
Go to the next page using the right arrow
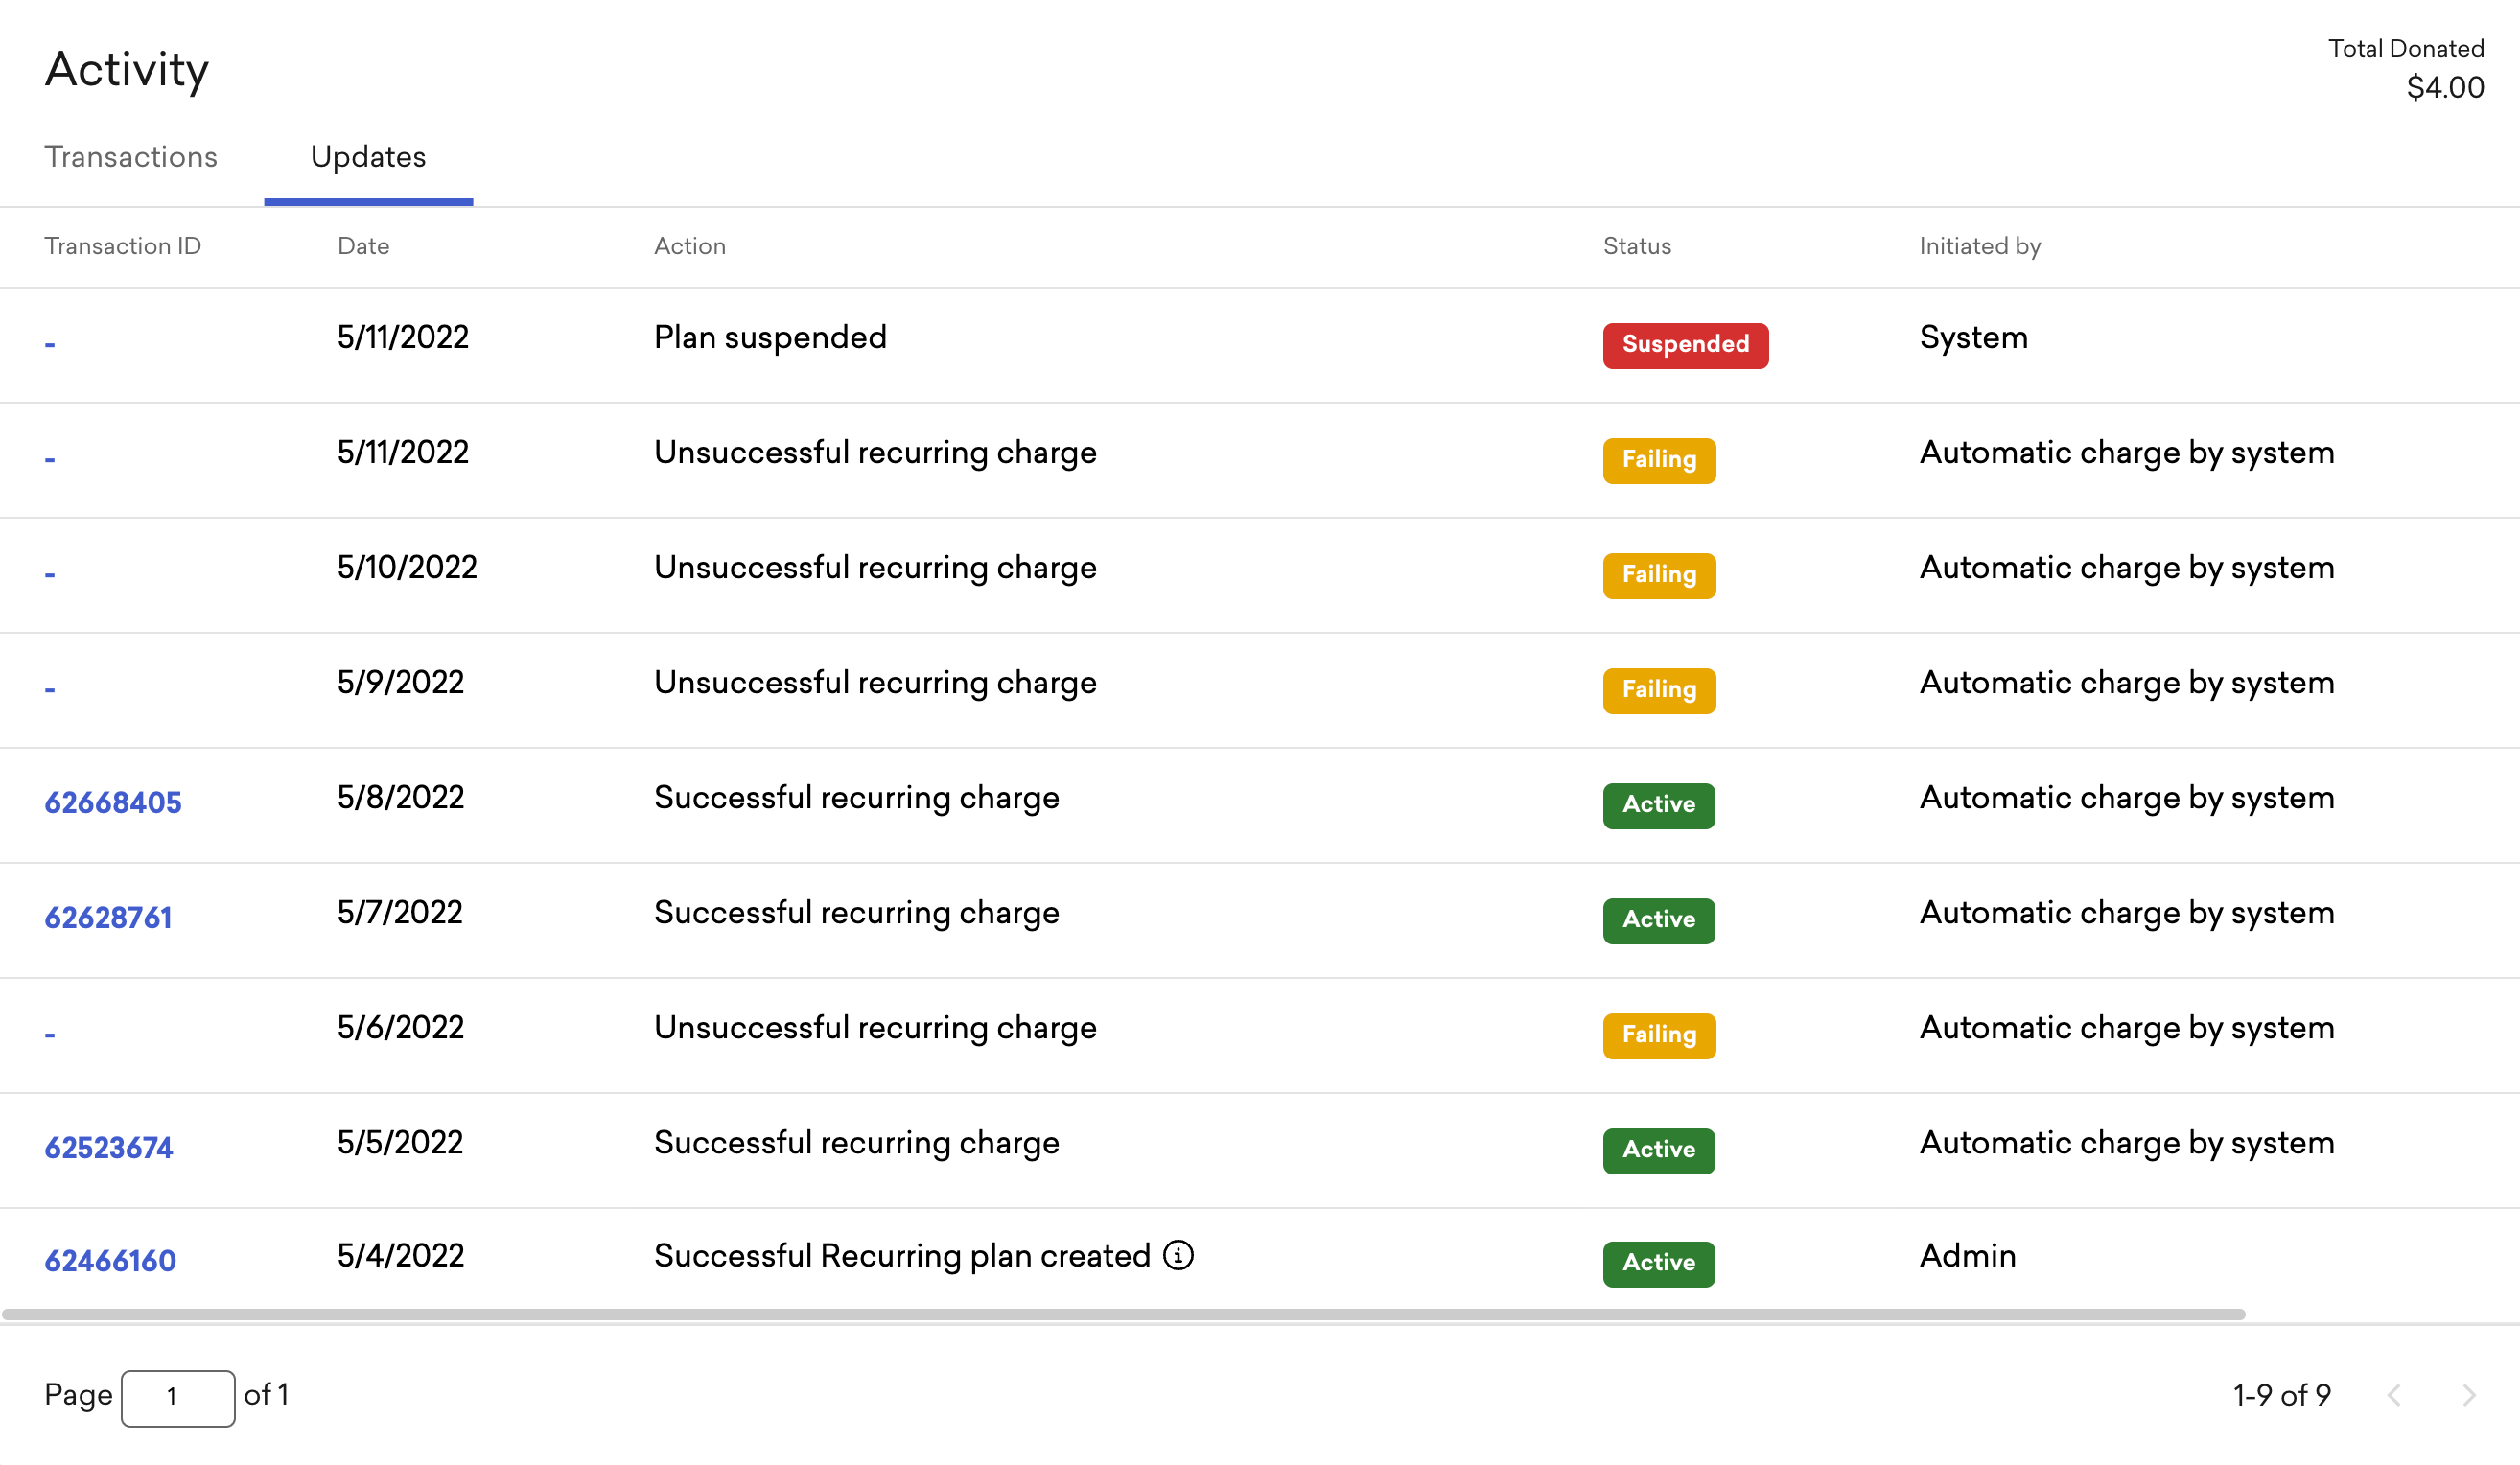[x=2468, y=1395]
